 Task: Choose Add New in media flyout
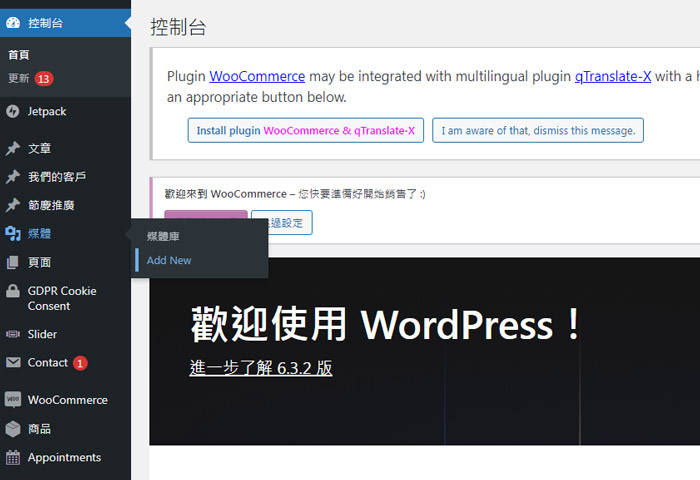169,260
